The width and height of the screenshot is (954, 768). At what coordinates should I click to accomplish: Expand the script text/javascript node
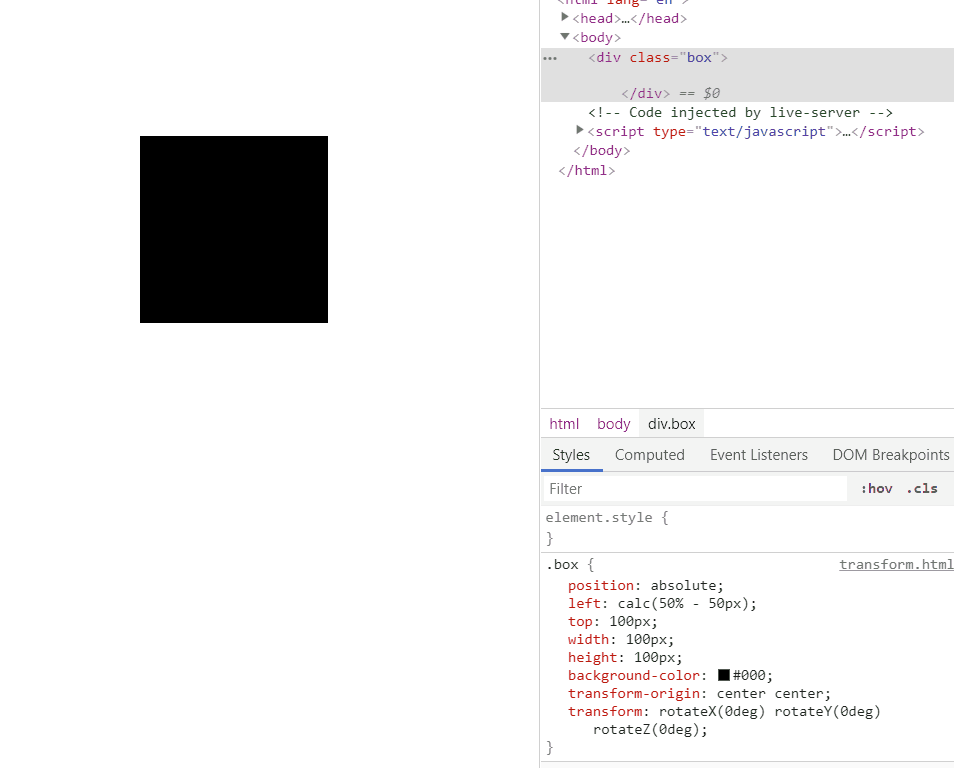[x=580, y=130]
